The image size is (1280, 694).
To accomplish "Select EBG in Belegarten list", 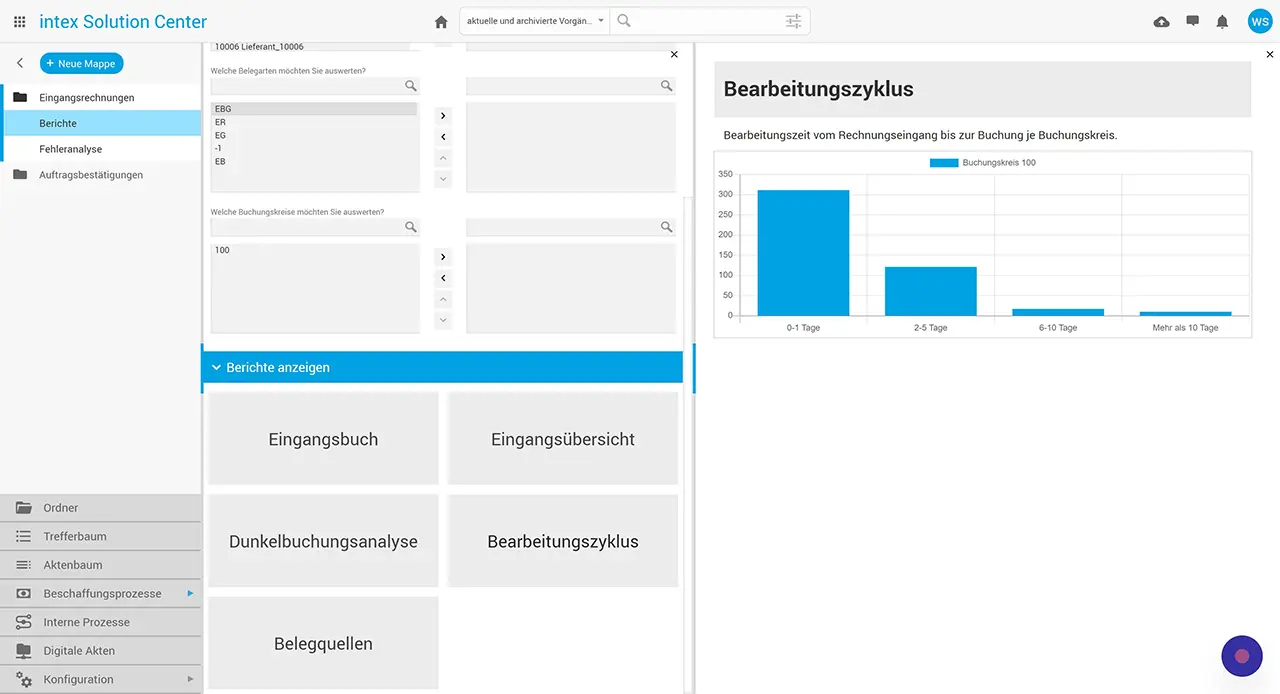I will pos(314,109).
